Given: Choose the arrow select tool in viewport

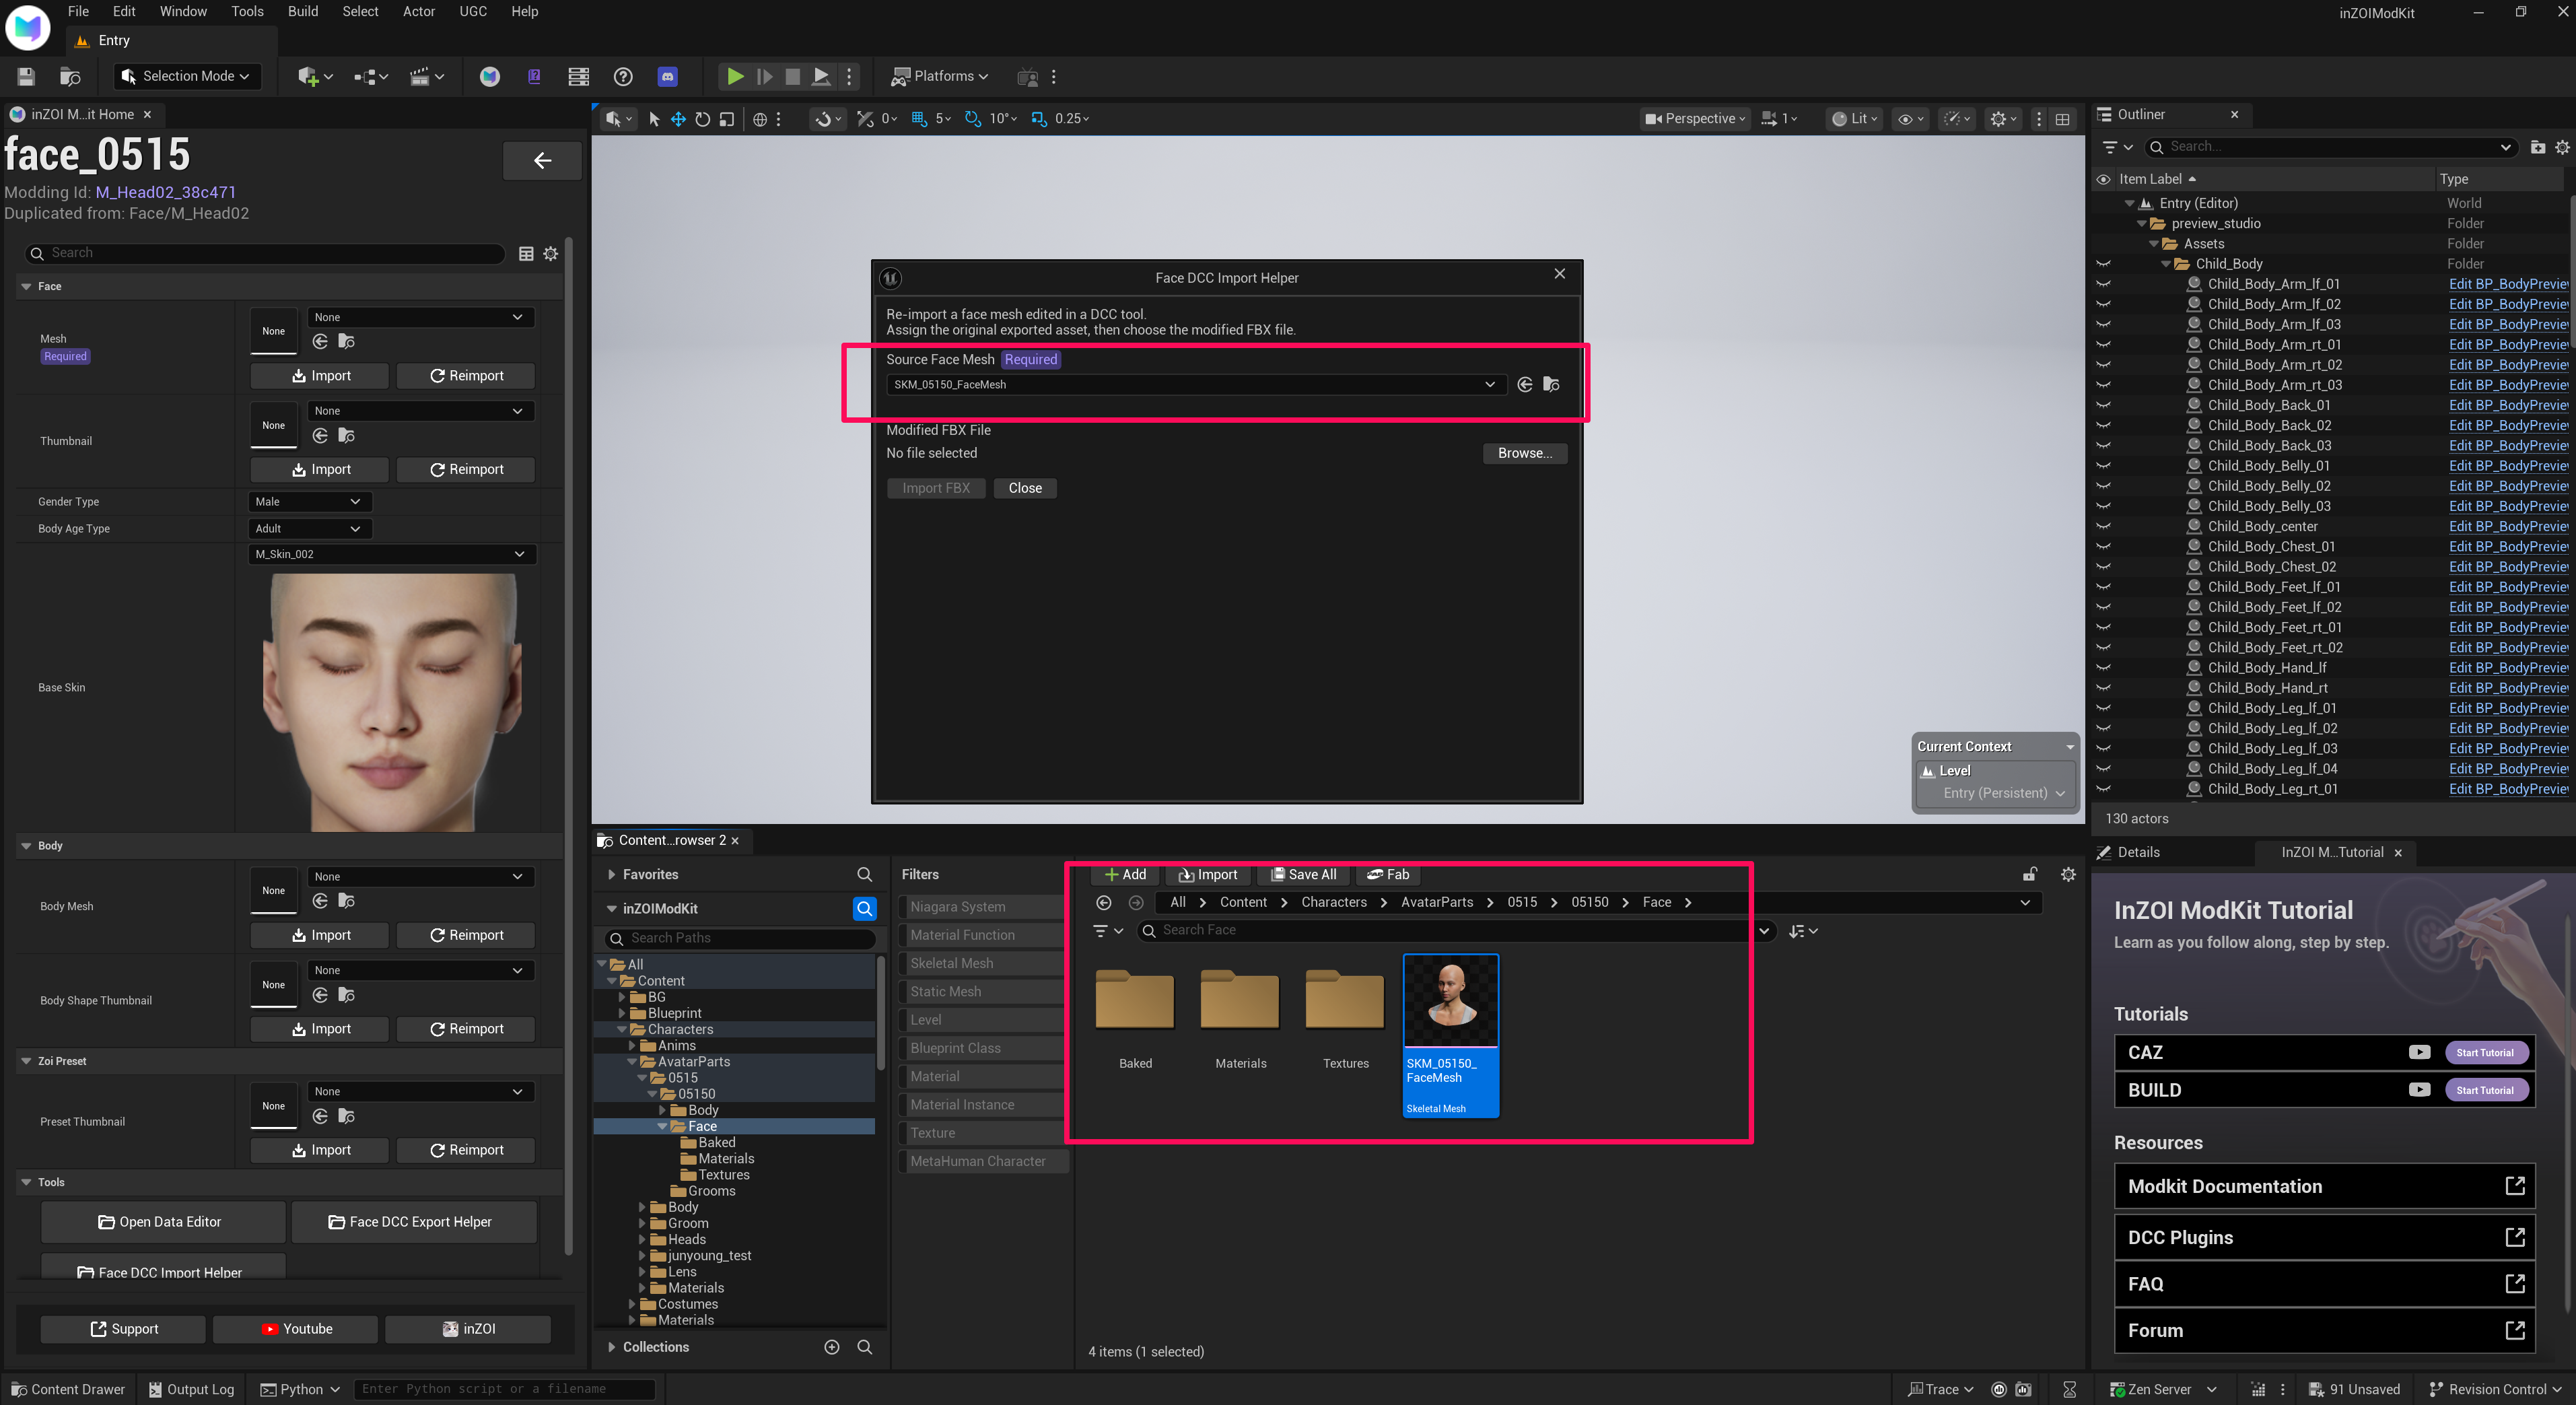Looking at the screenshot, I should (x=654, y=119).
